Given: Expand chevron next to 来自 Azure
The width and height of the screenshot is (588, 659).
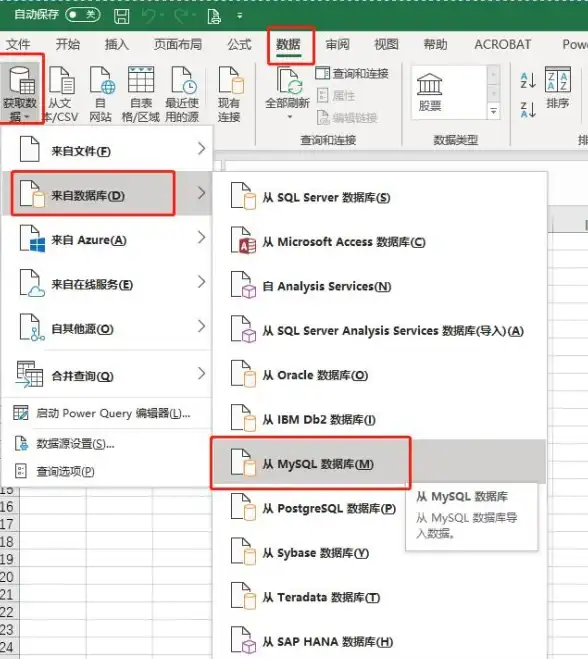Looking at the screenshot, I should click(202, 237).
